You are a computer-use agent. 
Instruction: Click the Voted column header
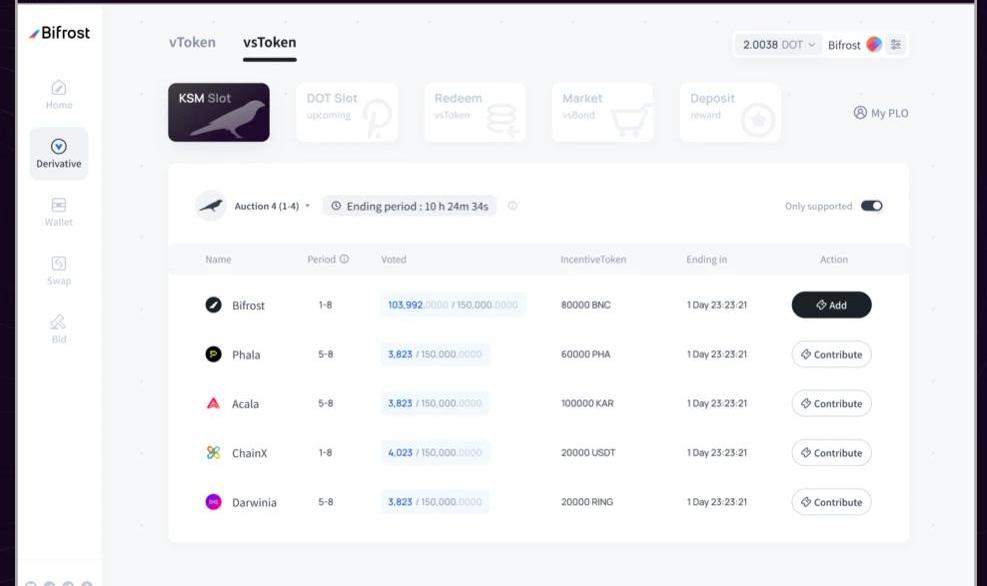tap(394, 259)
